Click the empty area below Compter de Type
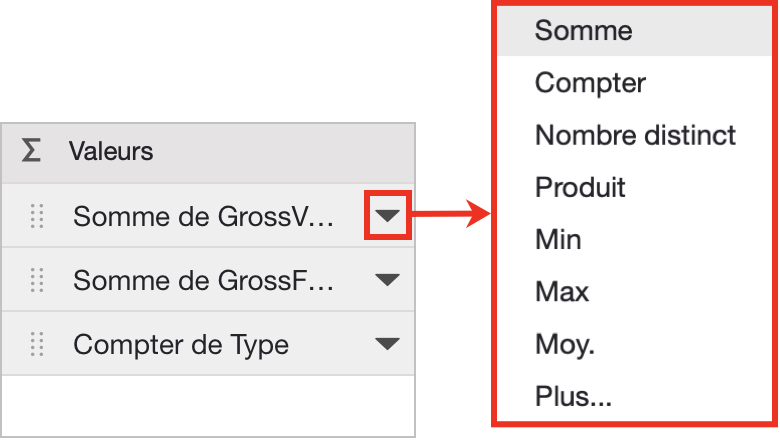Screen dimensions: 780x440 point(208,405)
